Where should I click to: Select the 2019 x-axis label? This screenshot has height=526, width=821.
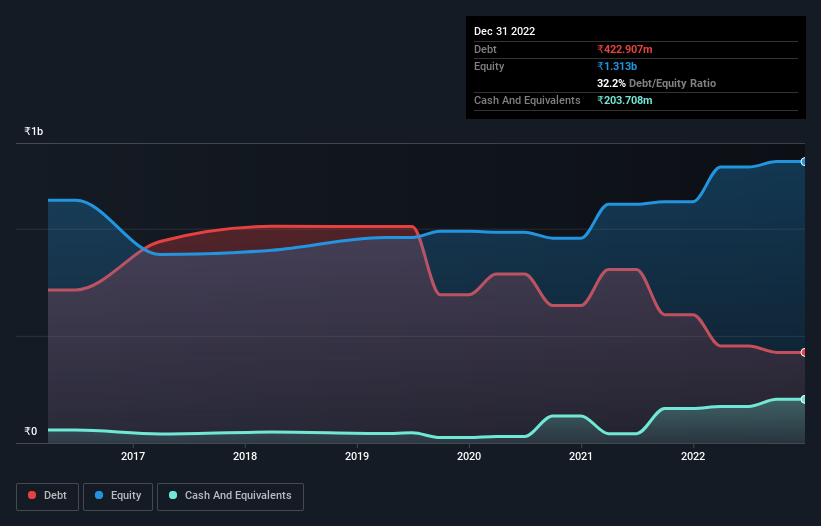pos(357,456)
